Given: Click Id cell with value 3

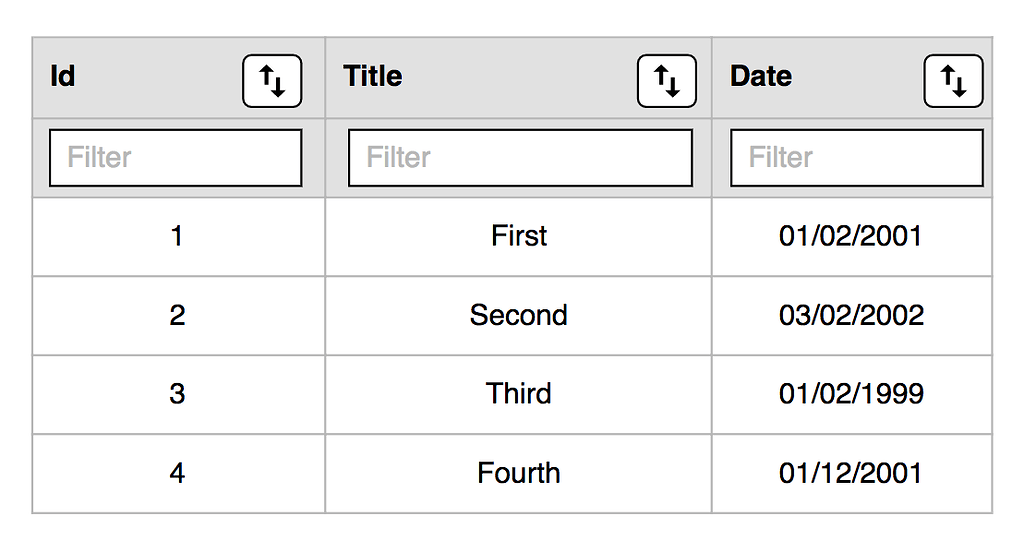Looking at the screenshot, I should click(x=177, y=394).
